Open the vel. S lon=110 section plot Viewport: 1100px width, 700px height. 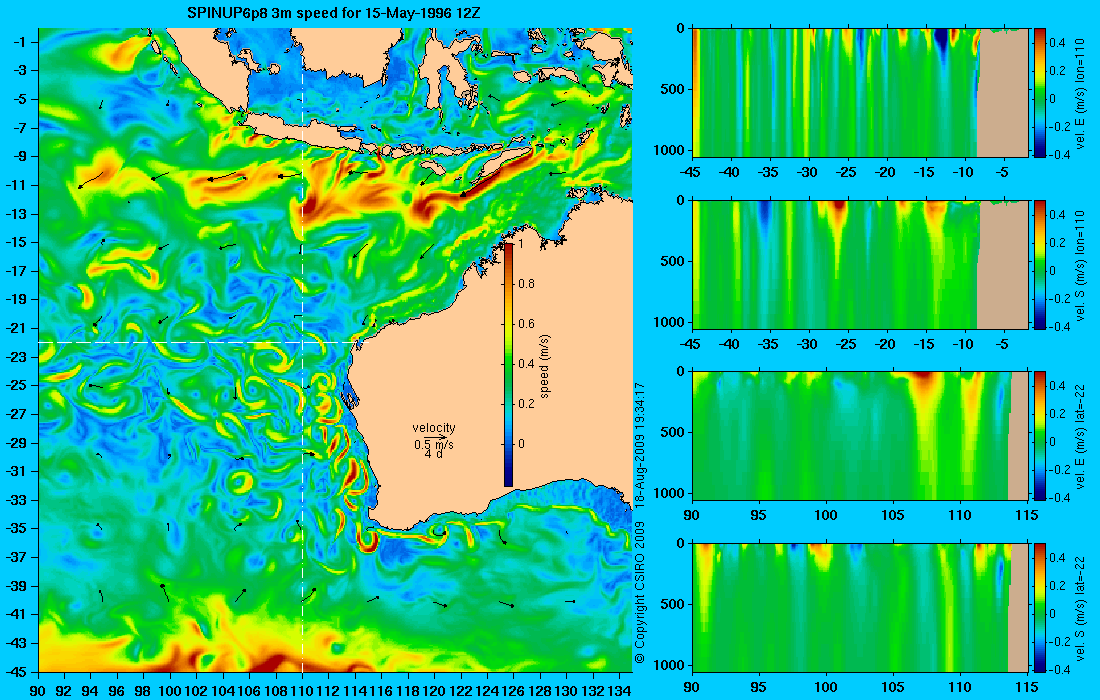pos(861,264)
